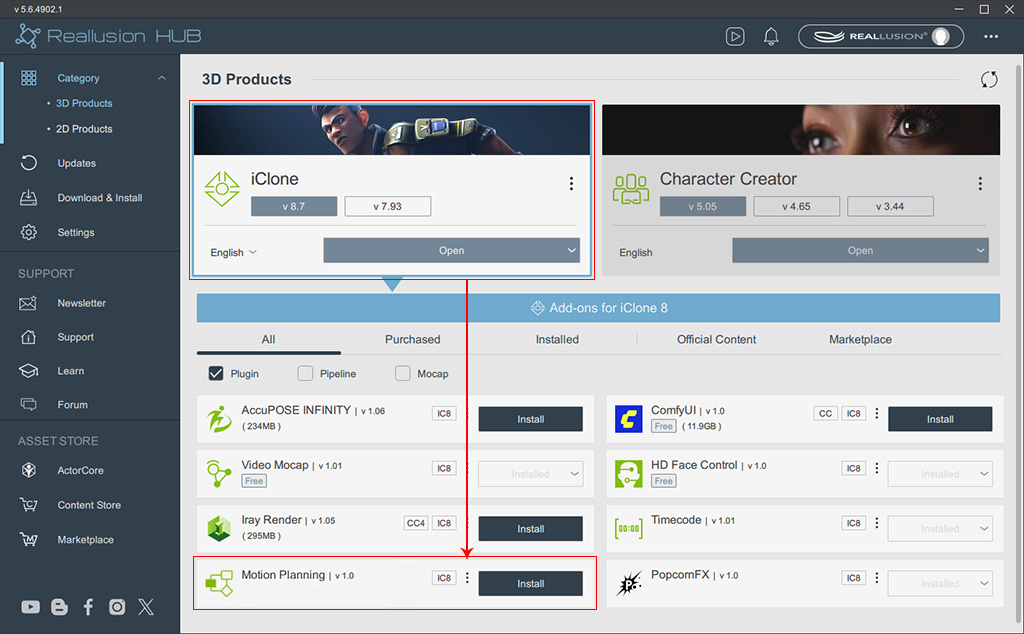The width and height of the screenshot is (1024, 634).
Task: Switch to the Official Content tab
Action: [716, 340]
